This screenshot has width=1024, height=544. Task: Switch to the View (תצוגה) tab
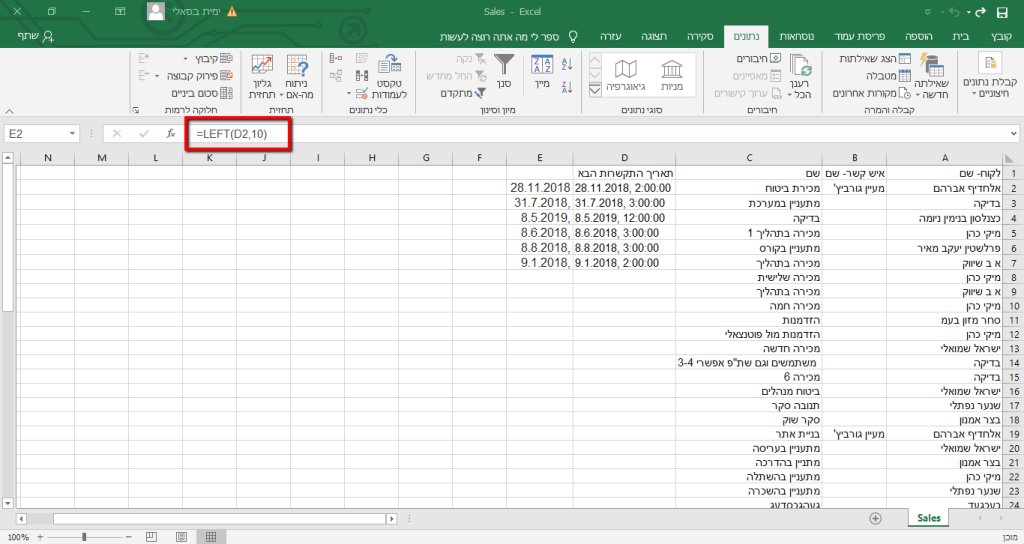pyautogui.click(x=654, y=37)
